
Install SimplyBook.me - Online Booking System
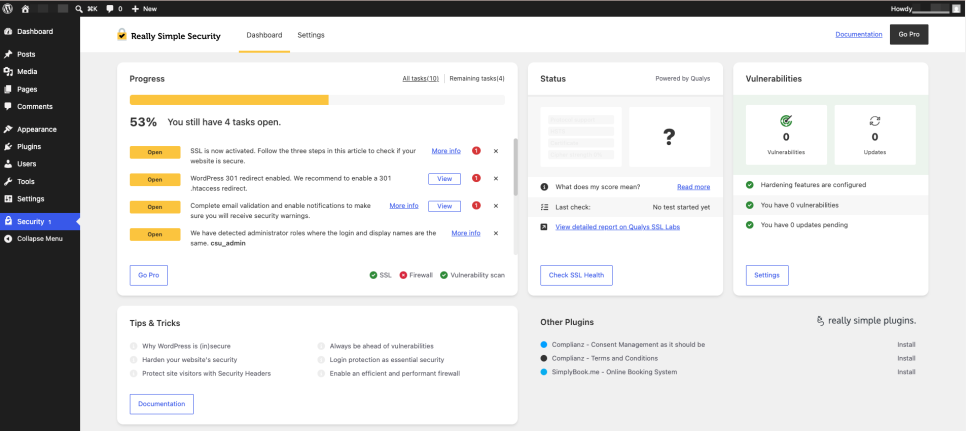point(906,372)
